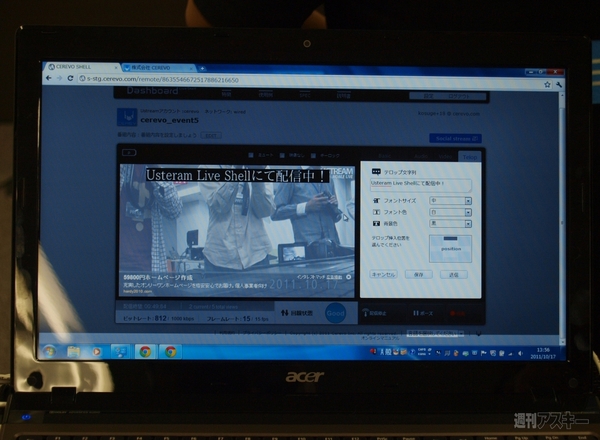The height and width of the screenshot is (440, 600).
Task: Click the cerevo_event5 channel name
Action: (170, 120)
